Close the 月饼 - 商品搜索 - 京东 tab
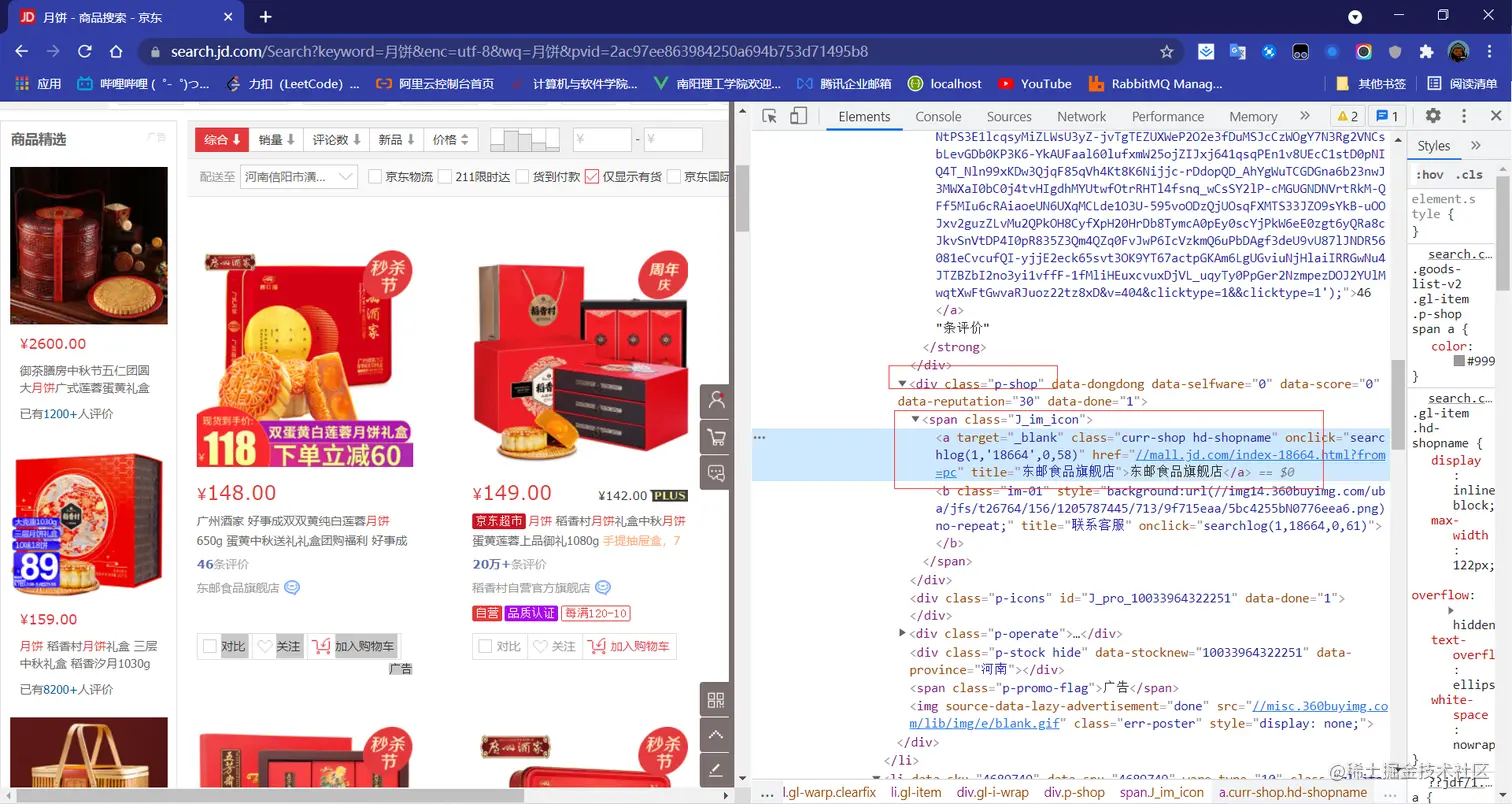The image size is (1512, 804). tap(228, 17)
